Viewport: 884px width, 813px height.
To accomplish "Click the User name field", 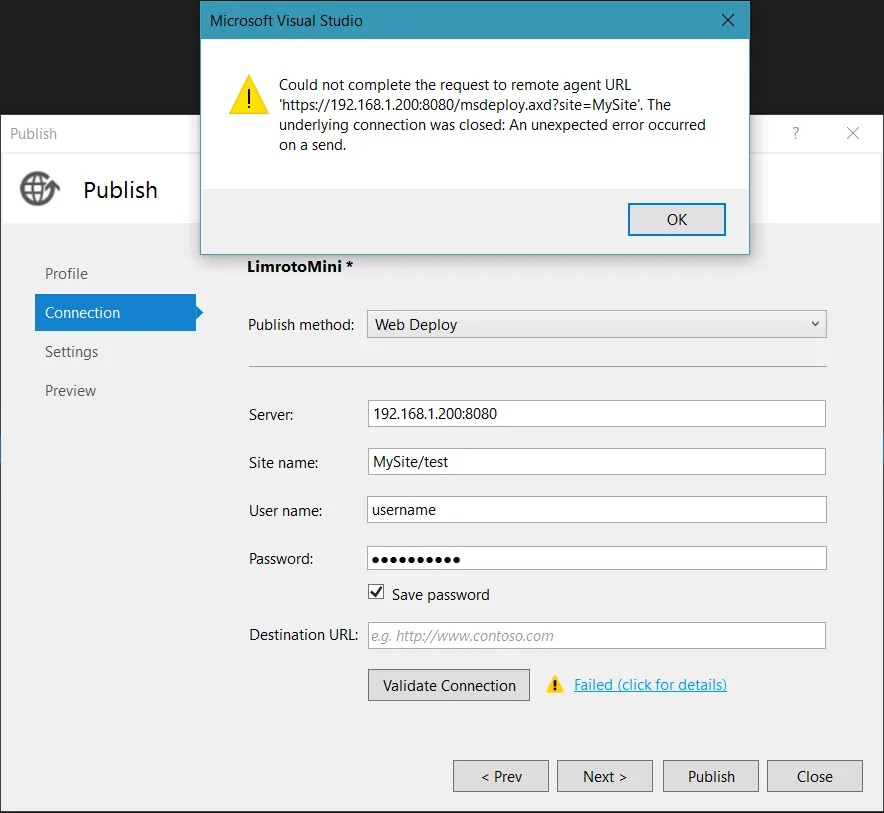I will click(596, 510).
